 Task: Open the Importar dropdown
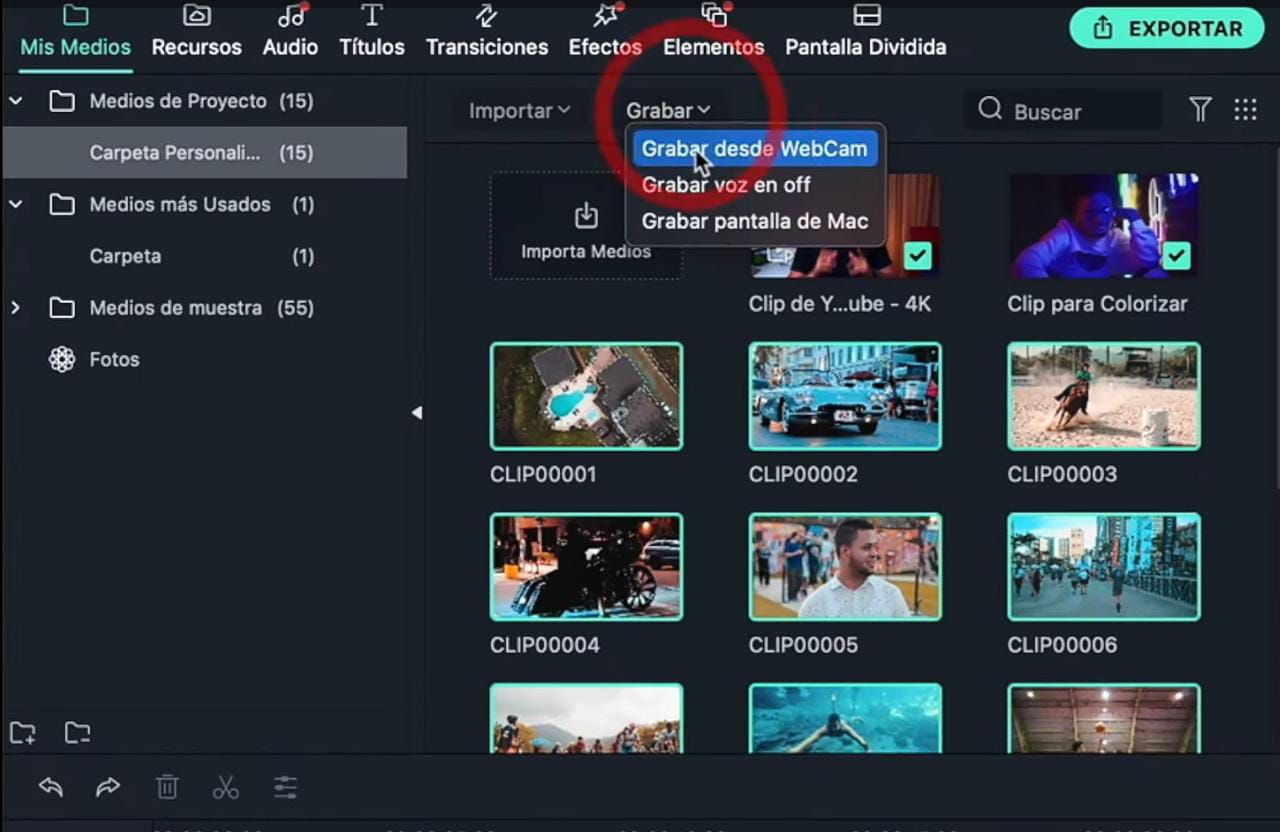coord(520,111)
